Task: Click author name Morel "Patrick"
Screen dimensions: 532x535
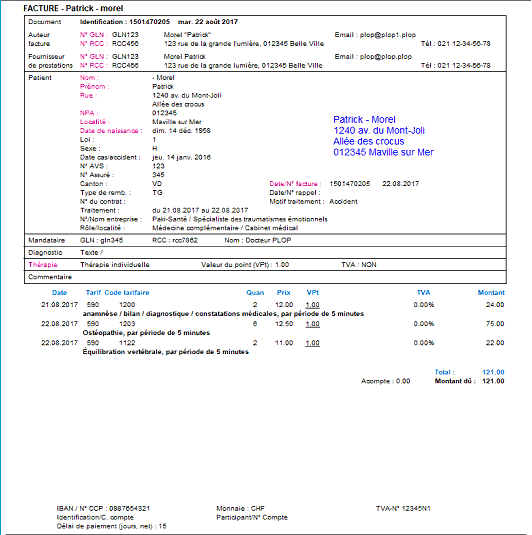Action: 187,35
